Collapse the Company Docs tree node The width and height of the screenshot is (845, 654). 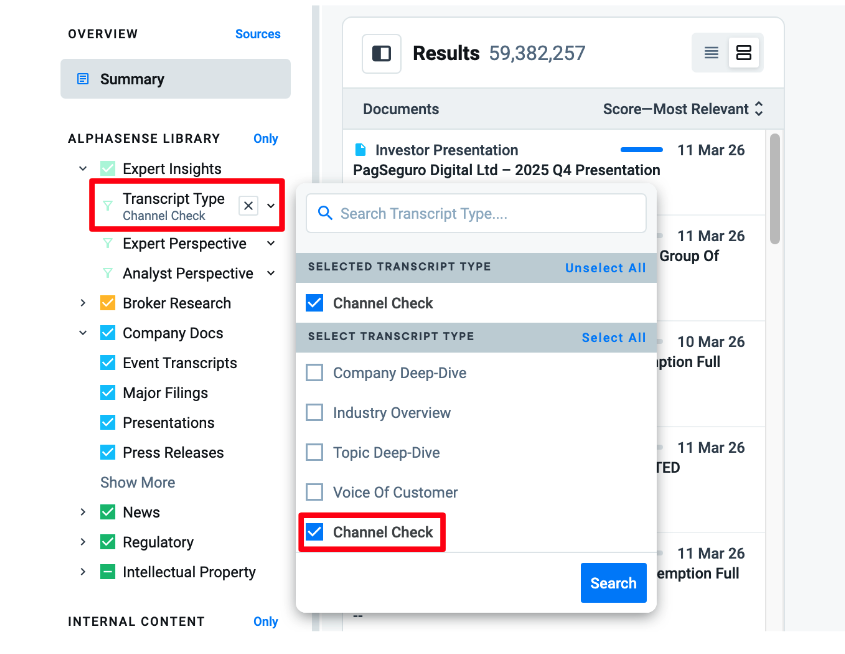pos(83,333)
